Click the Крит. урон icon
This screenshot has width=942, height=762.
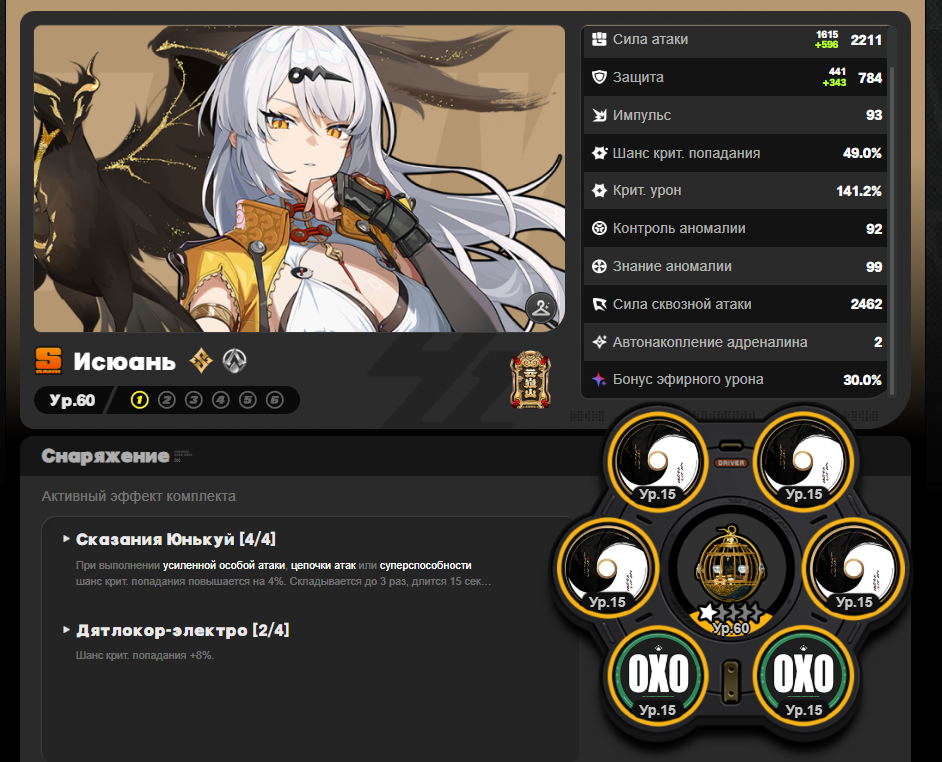(599, 190)
